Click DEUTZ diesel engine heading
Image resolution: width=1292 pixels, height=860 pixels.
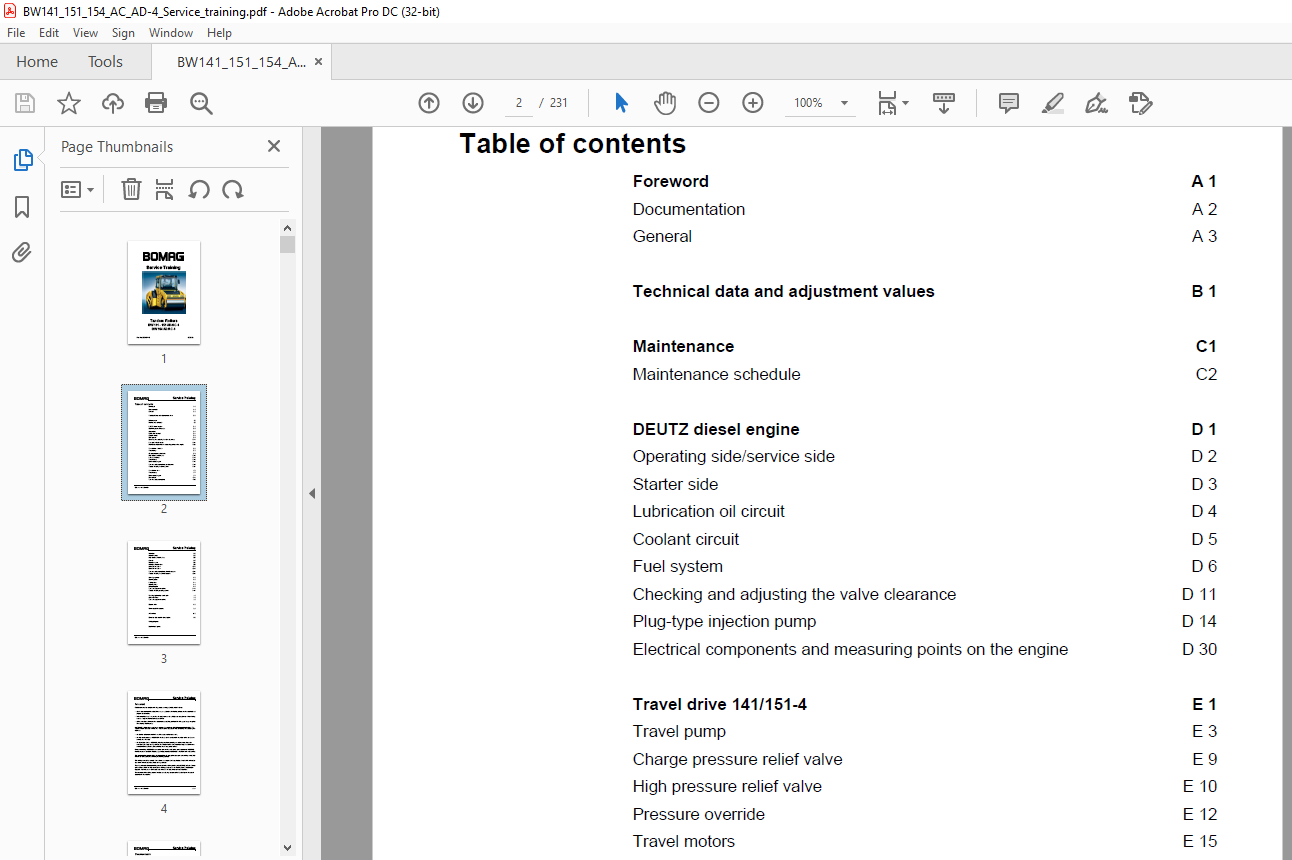(x=716, y=429)
